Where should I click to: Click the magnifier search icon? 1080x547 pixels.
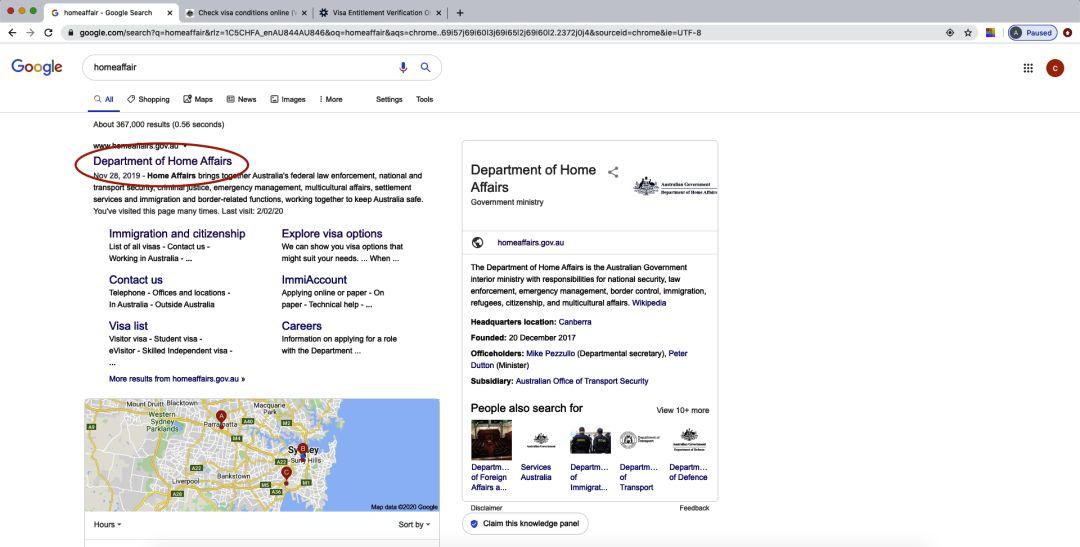[426, 67]
